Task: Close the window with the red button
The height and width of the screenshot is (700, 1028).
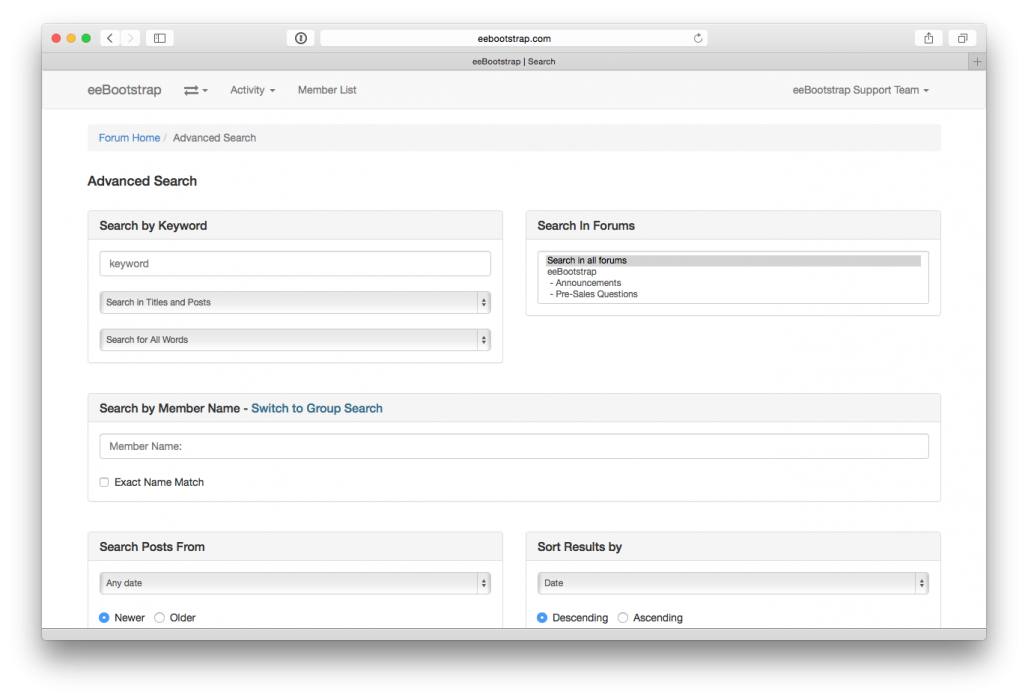Action: pyautogui.click(x=56, y=38)
